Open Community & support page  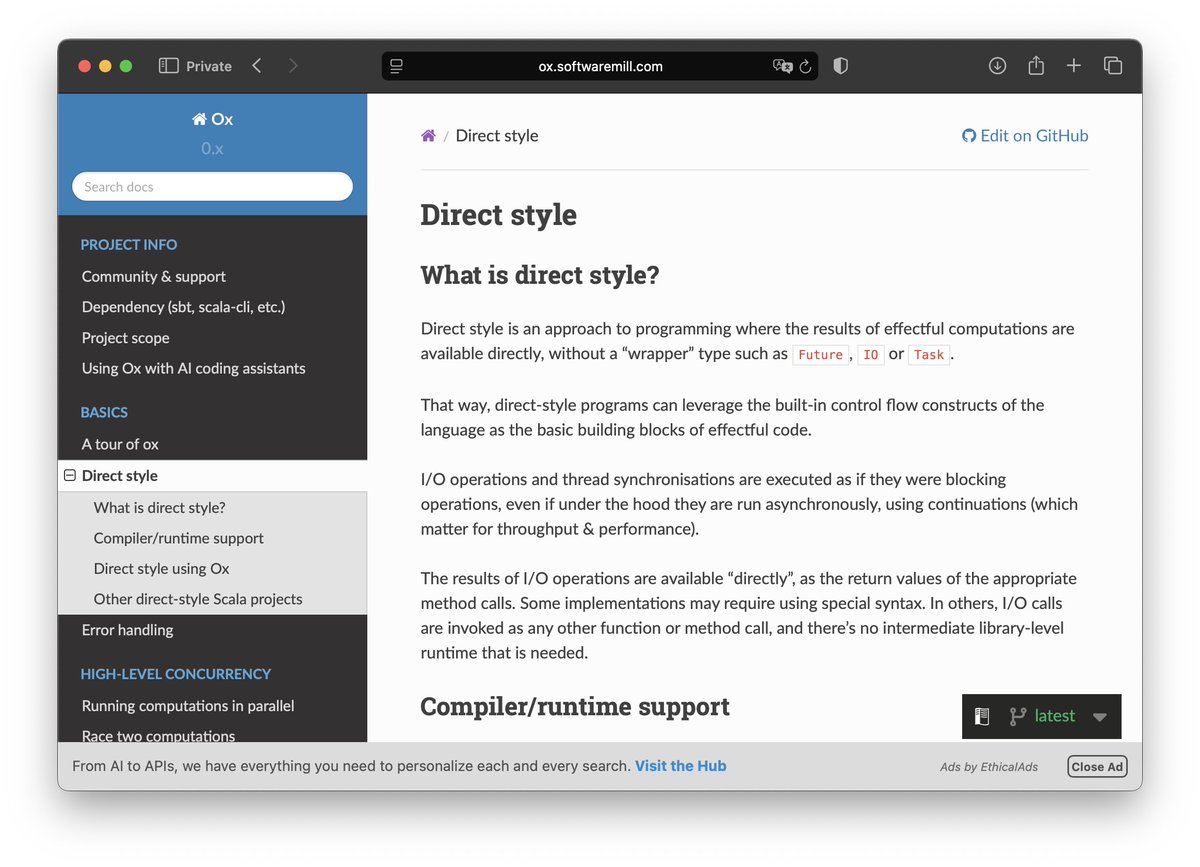pos(154,276)
